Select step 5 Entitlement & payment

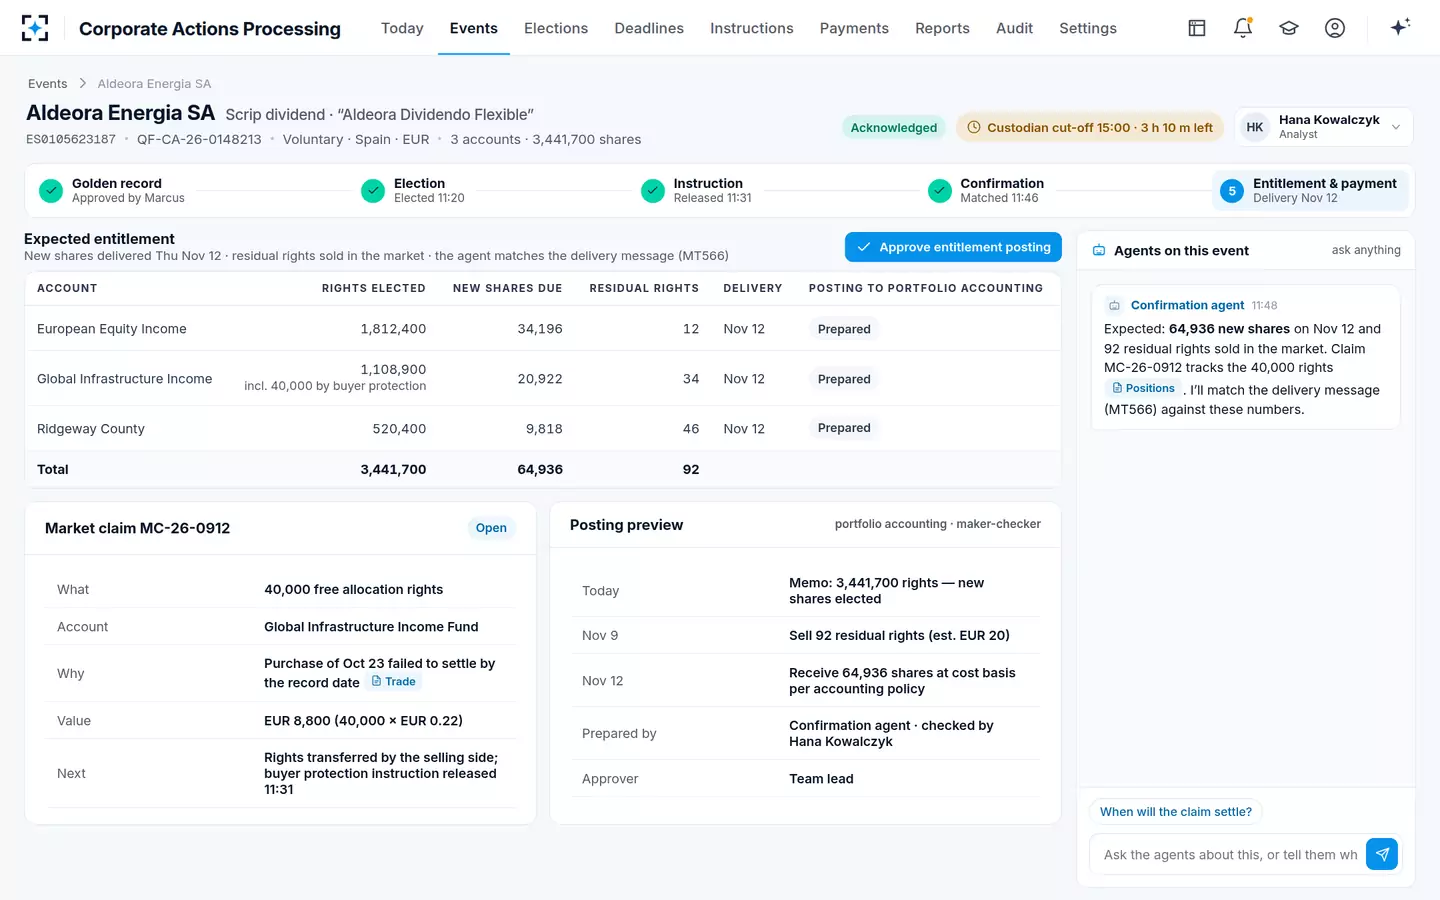pos(1310,191)
